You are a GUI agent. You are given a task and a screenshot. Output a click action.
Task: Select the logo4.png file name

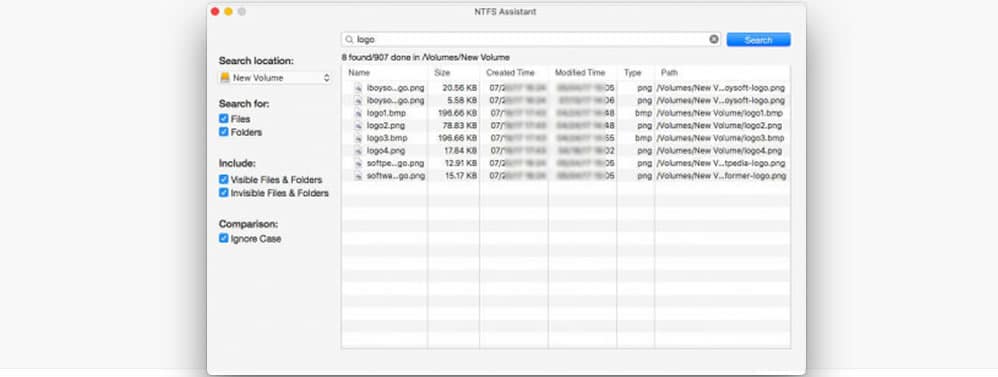386,150
